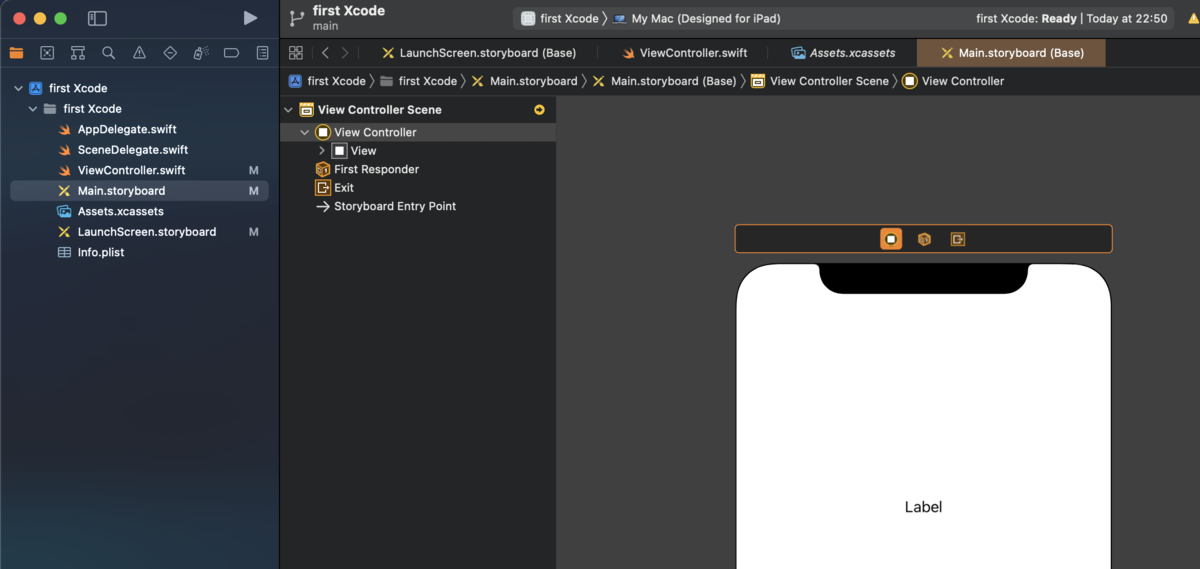Image resolution: width=1200 pixels, height=569 pixels.
Task: Open AppDelegate.swift in navigator
Action: tap(127, 129)
